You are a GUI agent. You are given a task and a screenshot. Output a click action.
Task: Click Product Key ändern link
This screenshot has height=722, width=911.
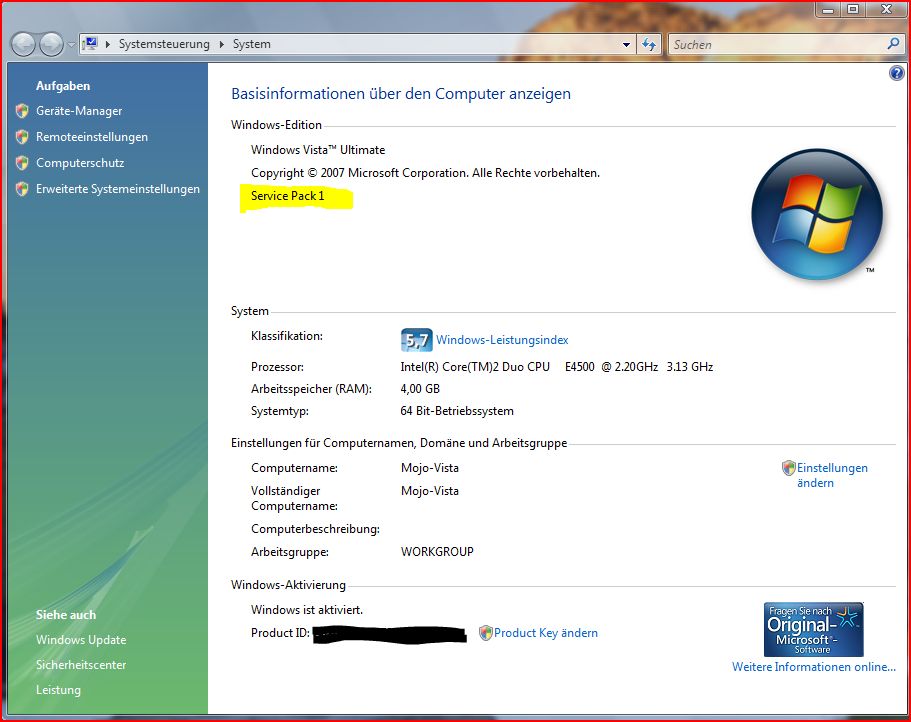546,633
